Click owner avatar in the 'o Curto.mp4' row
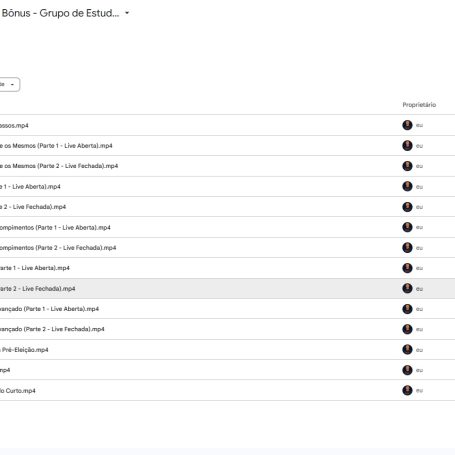 (x=407, y=390)
